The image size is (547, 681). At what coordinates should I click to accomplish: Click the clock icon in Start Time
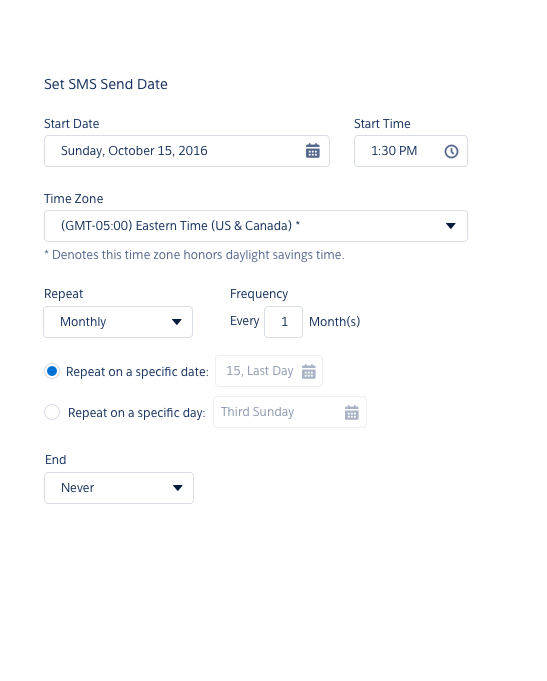click(451, 151)
